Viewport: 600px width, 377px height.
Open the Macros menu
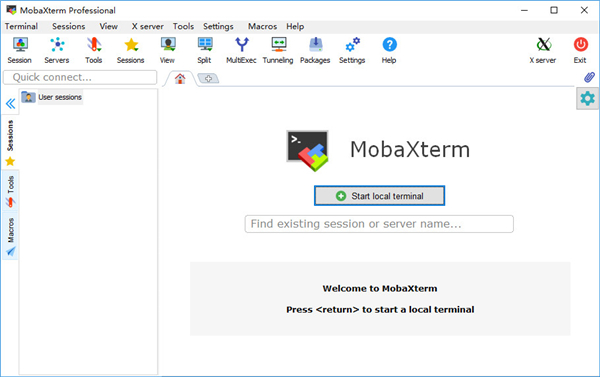click(262, 26)
